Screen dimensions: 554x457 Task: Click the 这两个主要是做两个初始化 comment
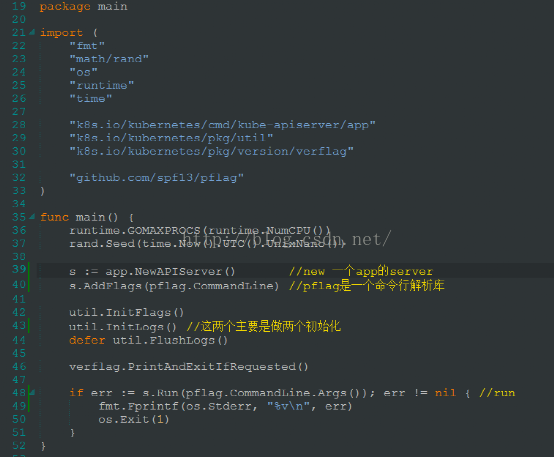point(264,326)
